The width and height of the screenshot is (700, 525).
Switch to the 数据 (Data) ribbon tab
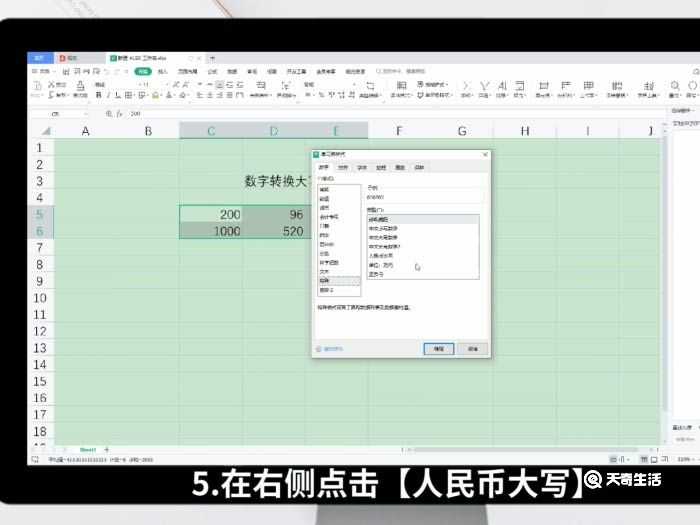[x=232, y=71]
